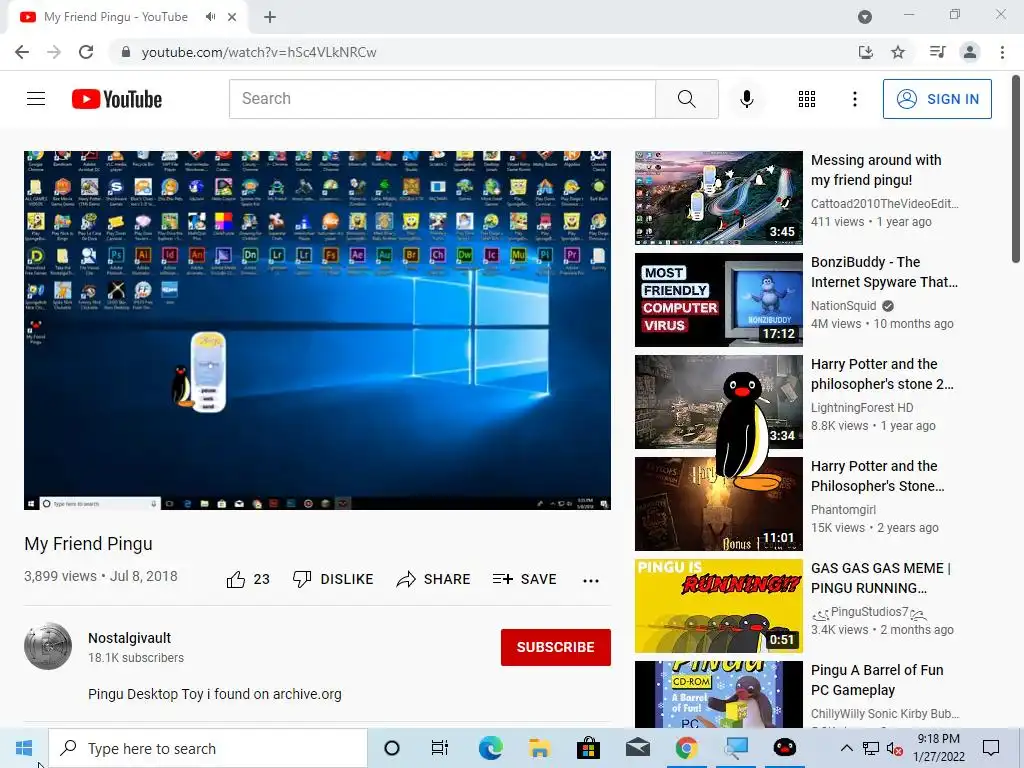Screen dimensions: 1024x768
Task: Click the DISLIKE thumbs-down button
Action: 333,579
